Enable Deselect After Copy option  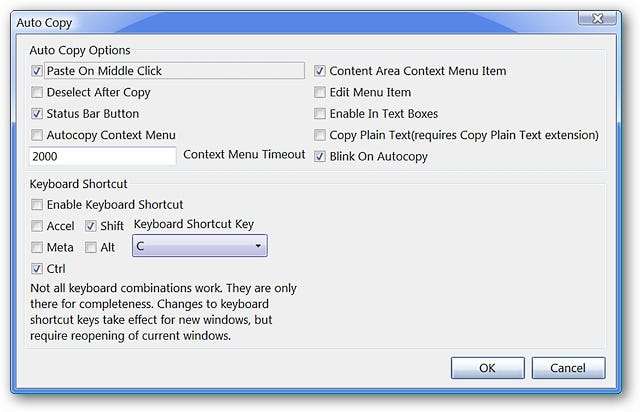(38, 93)
